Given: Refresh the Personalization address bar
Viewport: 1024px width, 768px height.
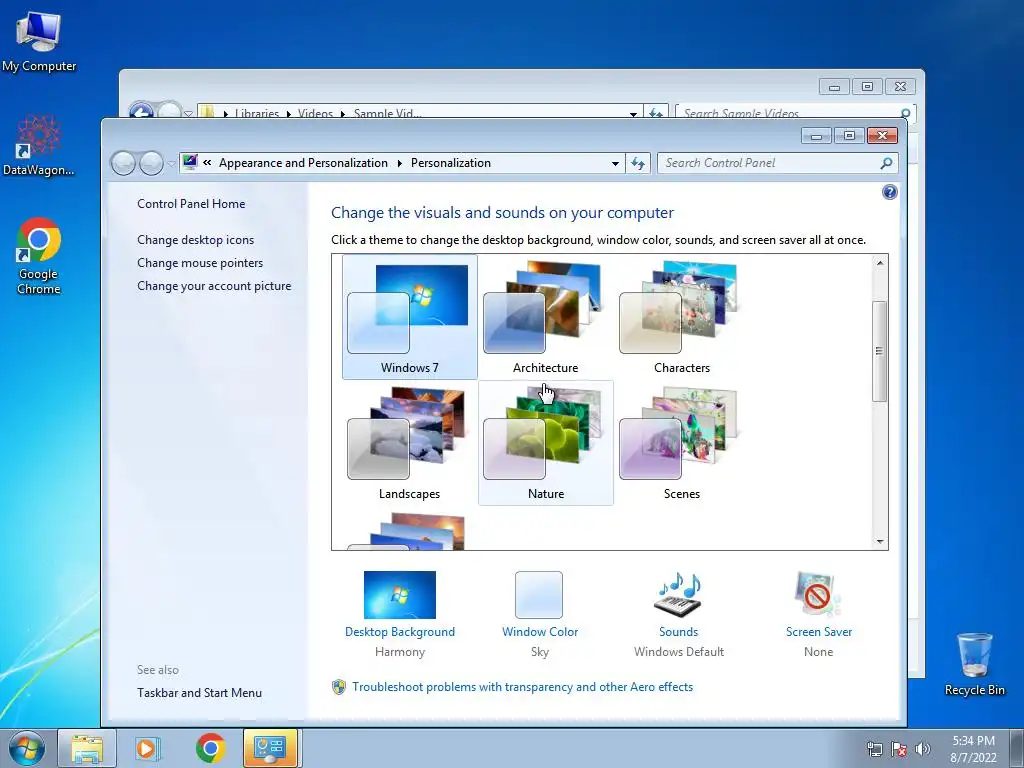Looking at the screenshot, I should pos(638,163).
